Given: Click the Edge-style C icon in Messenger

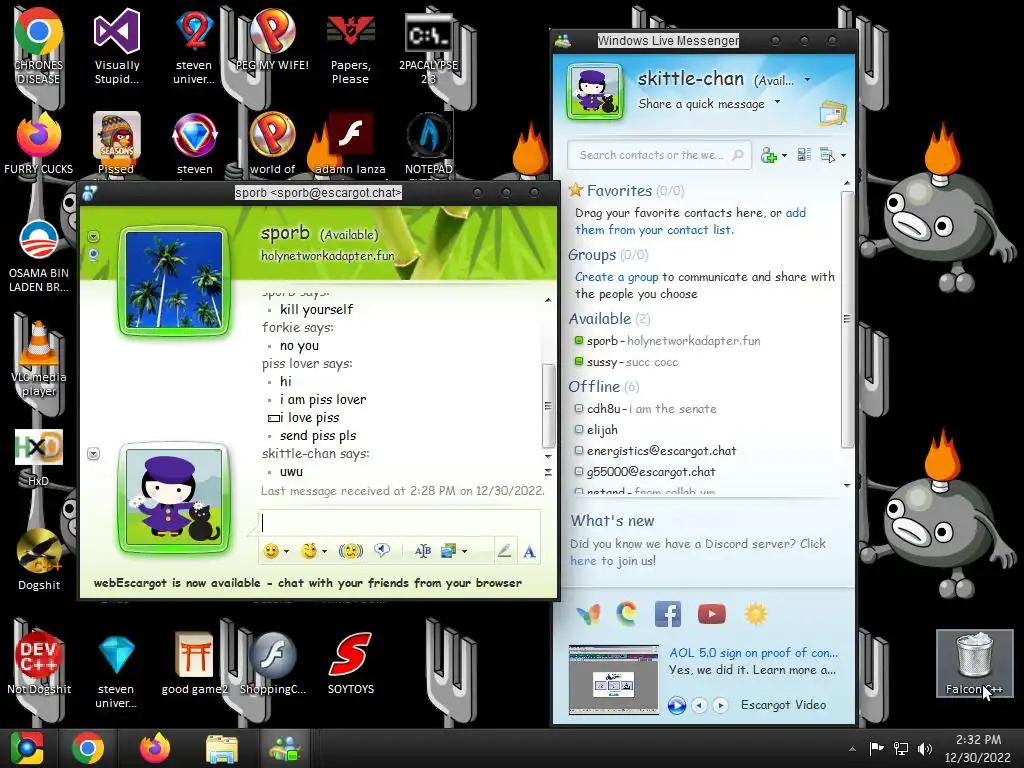Looking at the screenshot, I should pos(627,614).
